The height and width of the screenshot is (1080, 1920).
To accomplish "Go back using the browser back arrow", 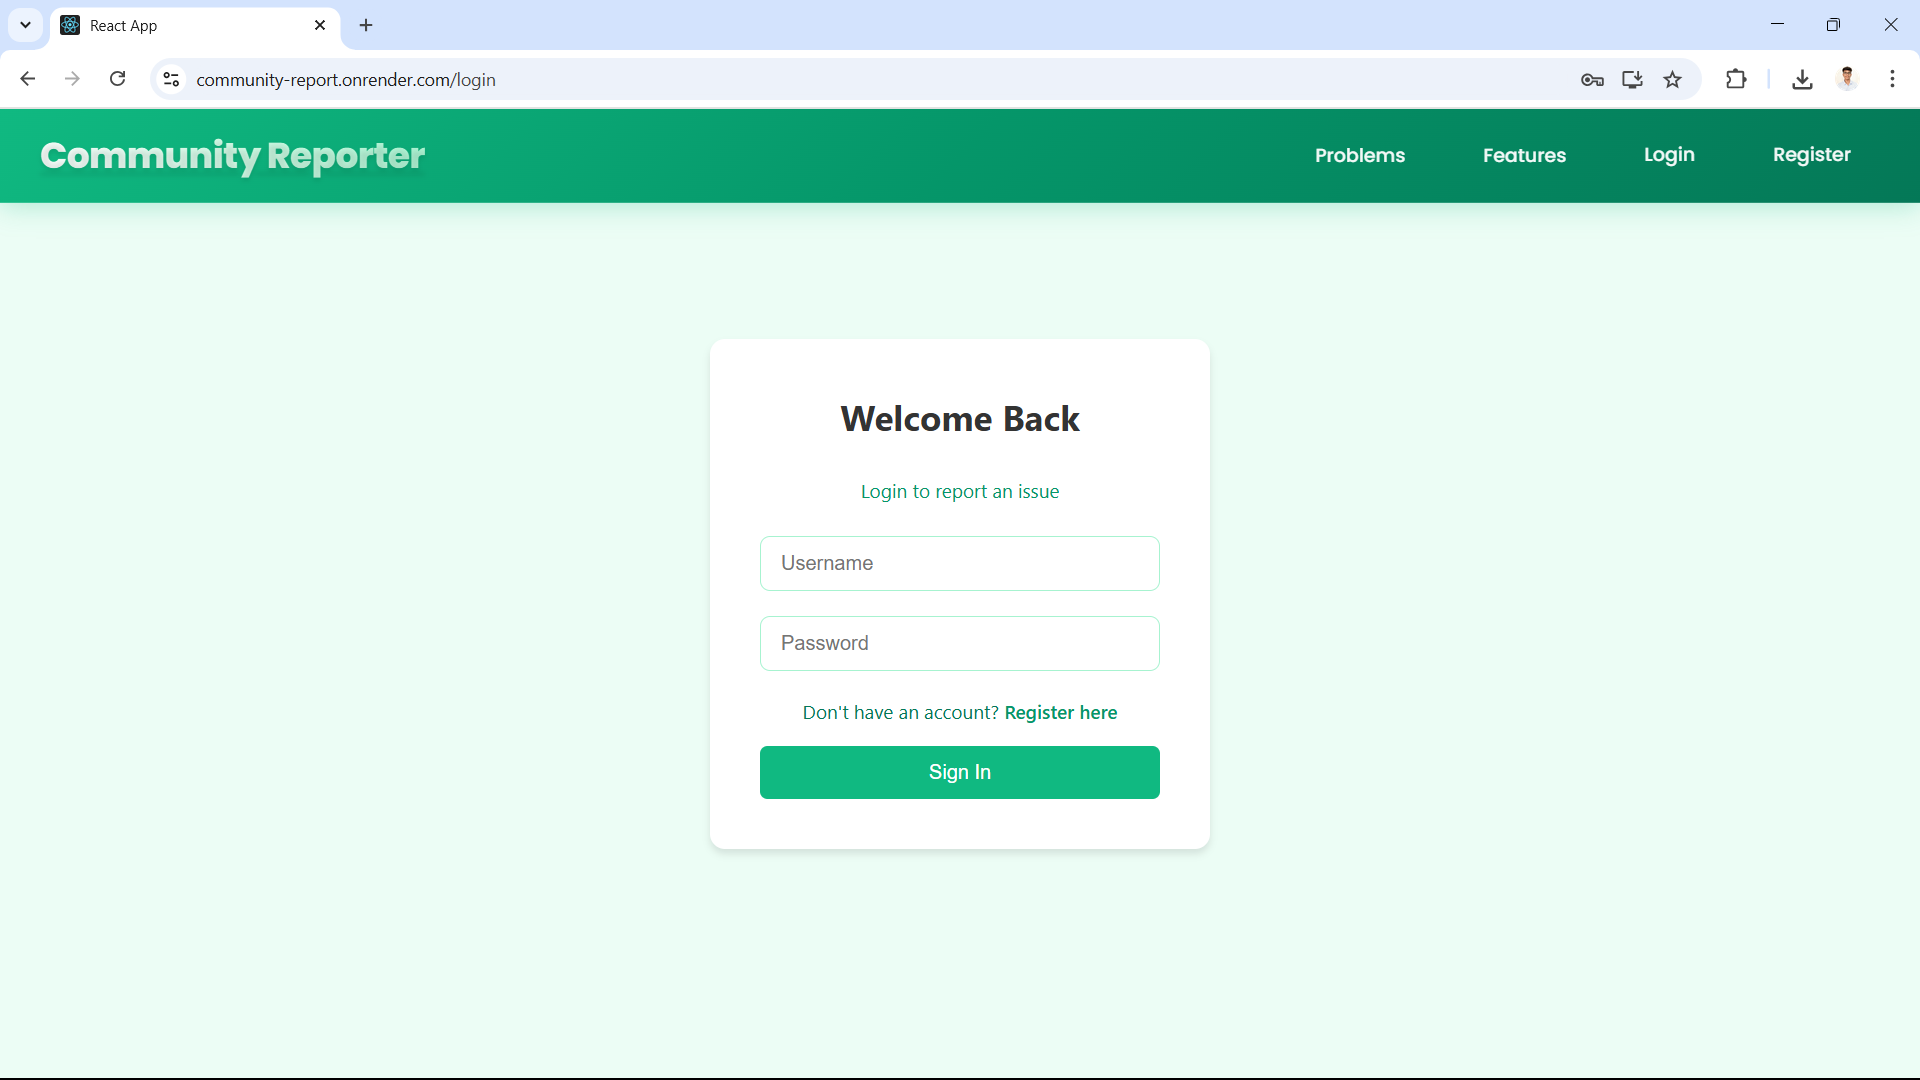I will point(28,79).
